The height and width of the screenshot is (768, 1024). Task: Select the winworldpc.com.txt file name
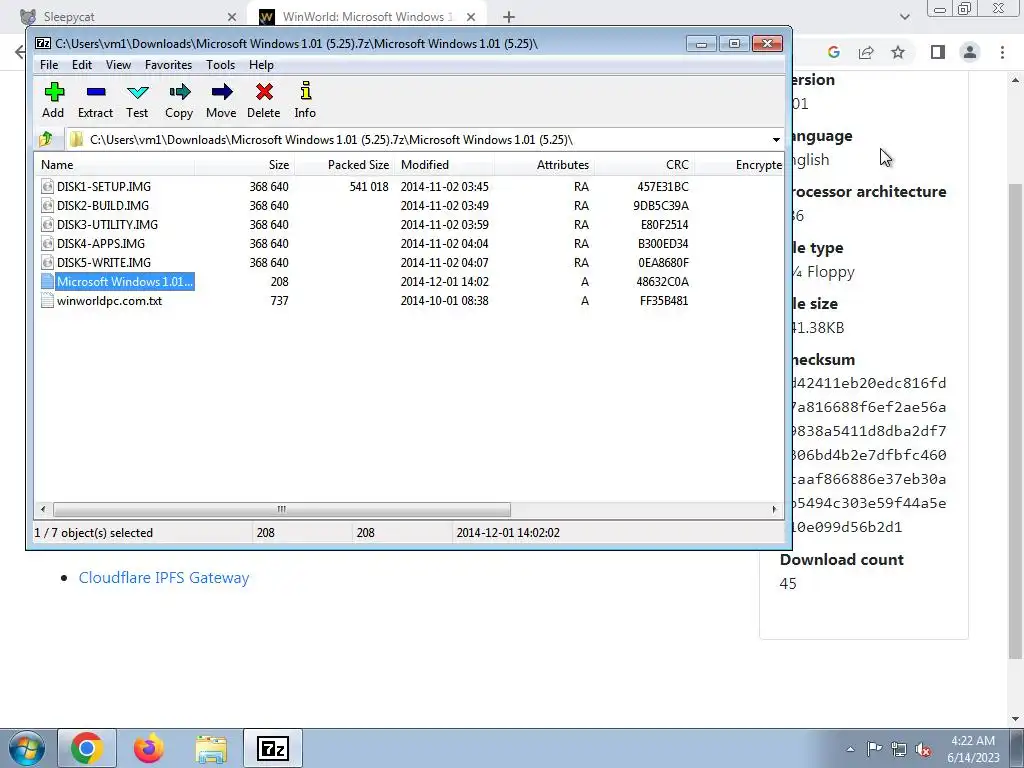coord(109,300)
